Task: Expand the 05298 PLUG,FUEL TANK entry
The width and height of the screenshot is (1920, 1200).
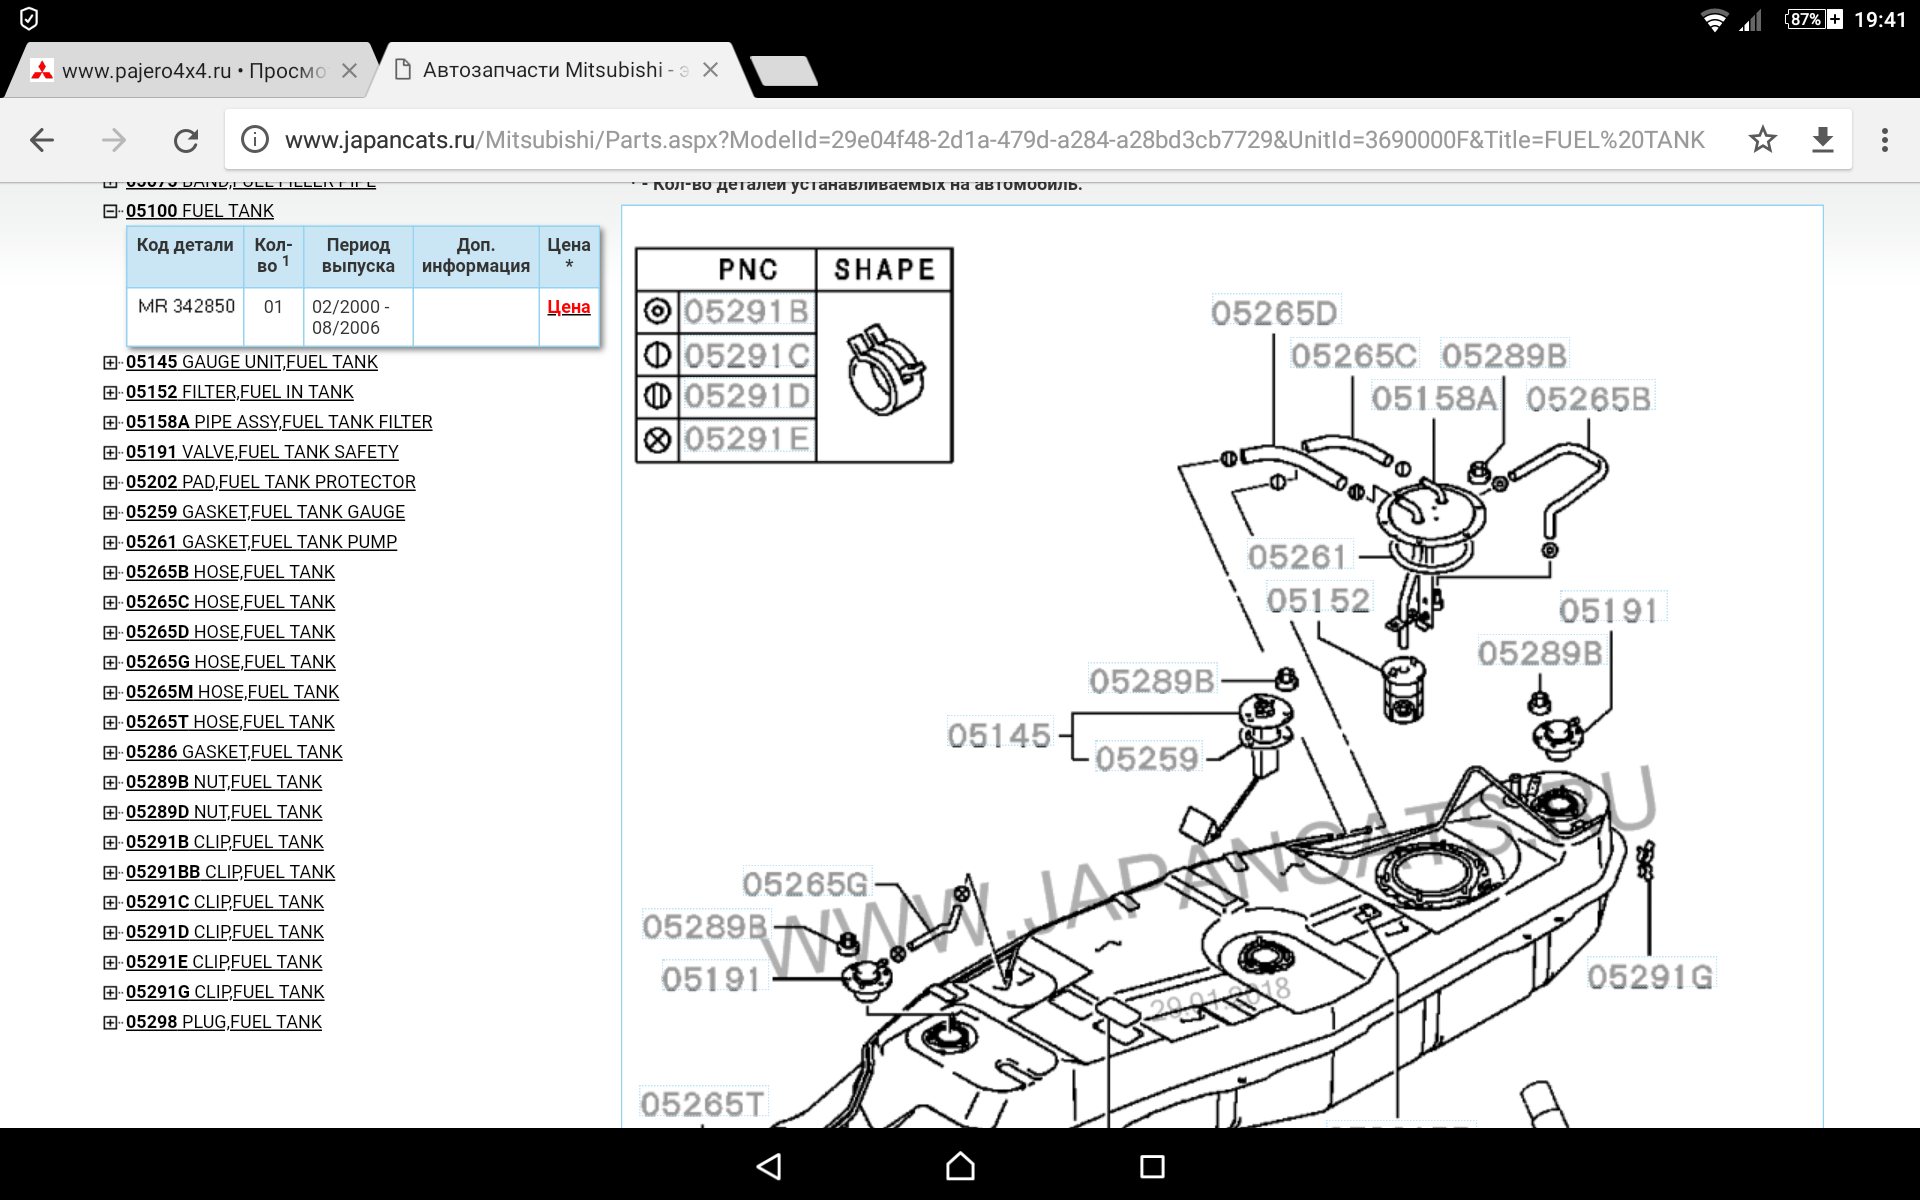Action: click(x=110, y=1022)
